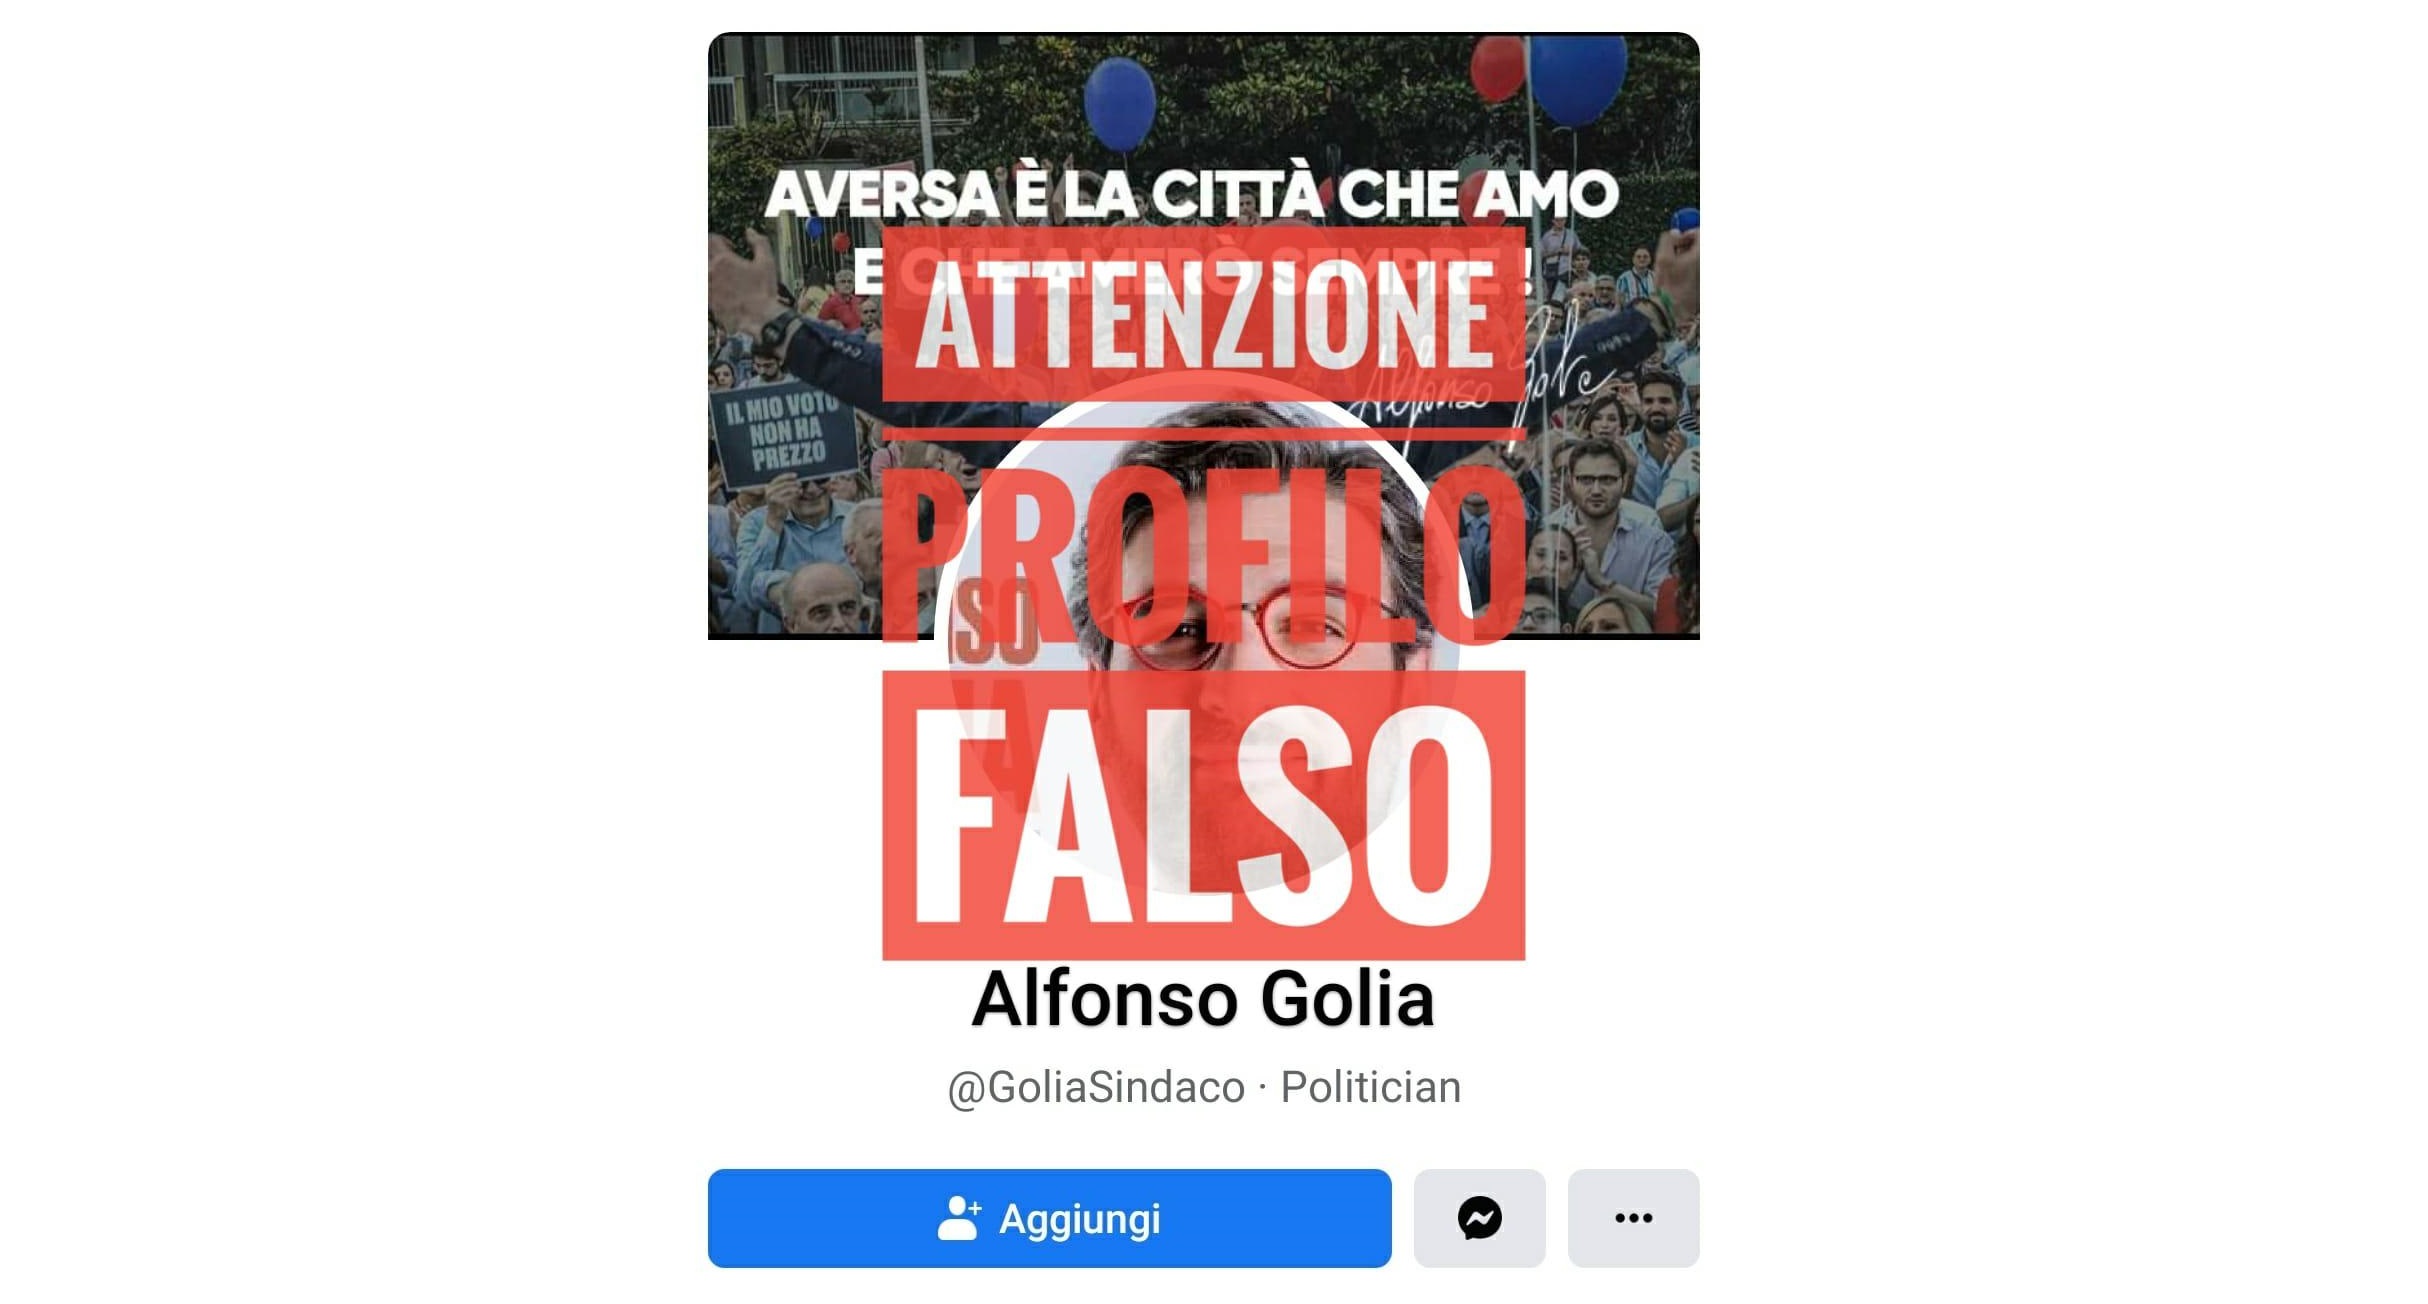This screenshot has height=1304, width=2428.
Task: Click the add-person icon inside Aggiungi
Action: click(x=959, y=1218)
